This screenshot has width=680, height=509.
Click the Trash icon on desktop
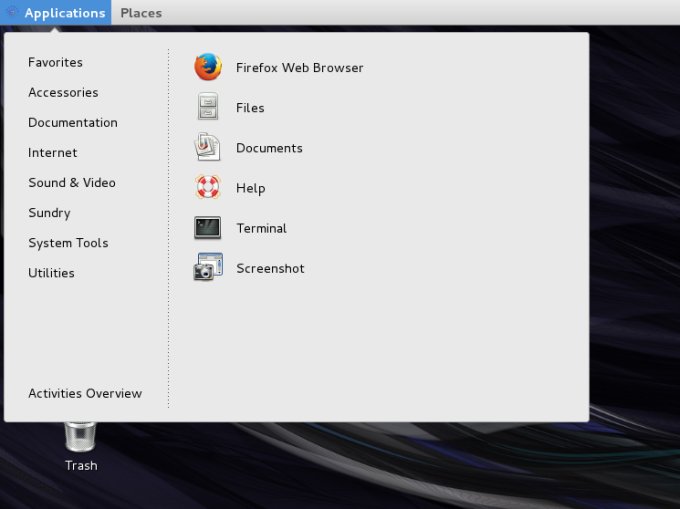(81, 437)
